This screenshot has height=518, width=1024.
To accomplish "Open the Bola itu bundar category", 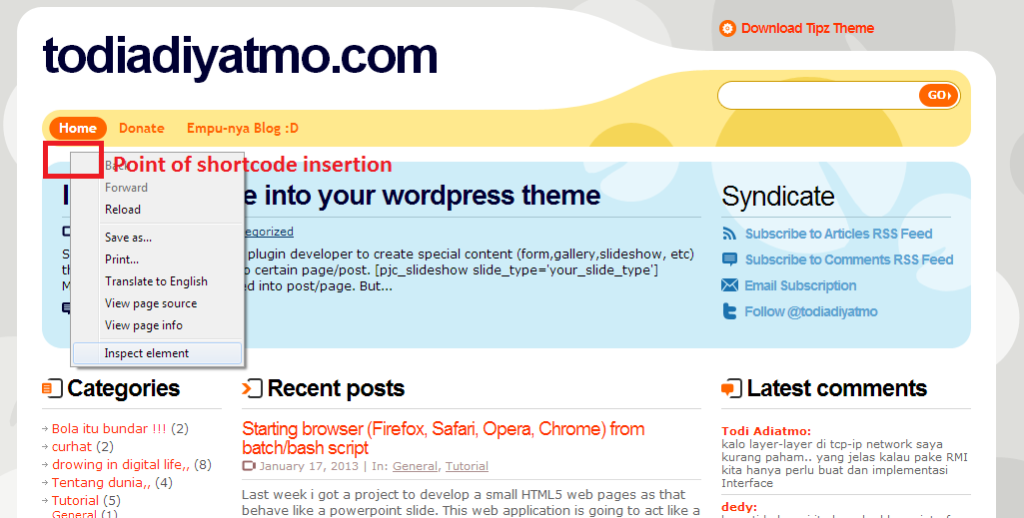I will point(109,429).
